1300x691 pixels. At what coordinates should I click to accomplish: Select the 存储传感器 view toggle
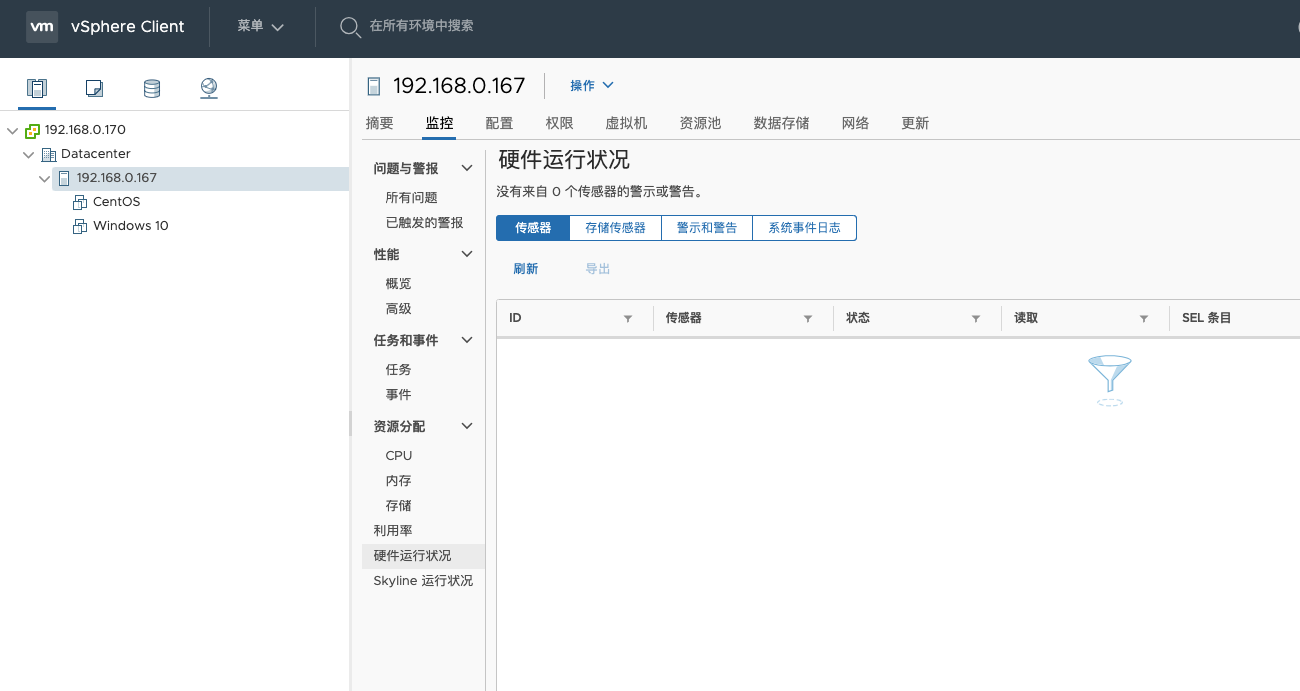point(615,228)
